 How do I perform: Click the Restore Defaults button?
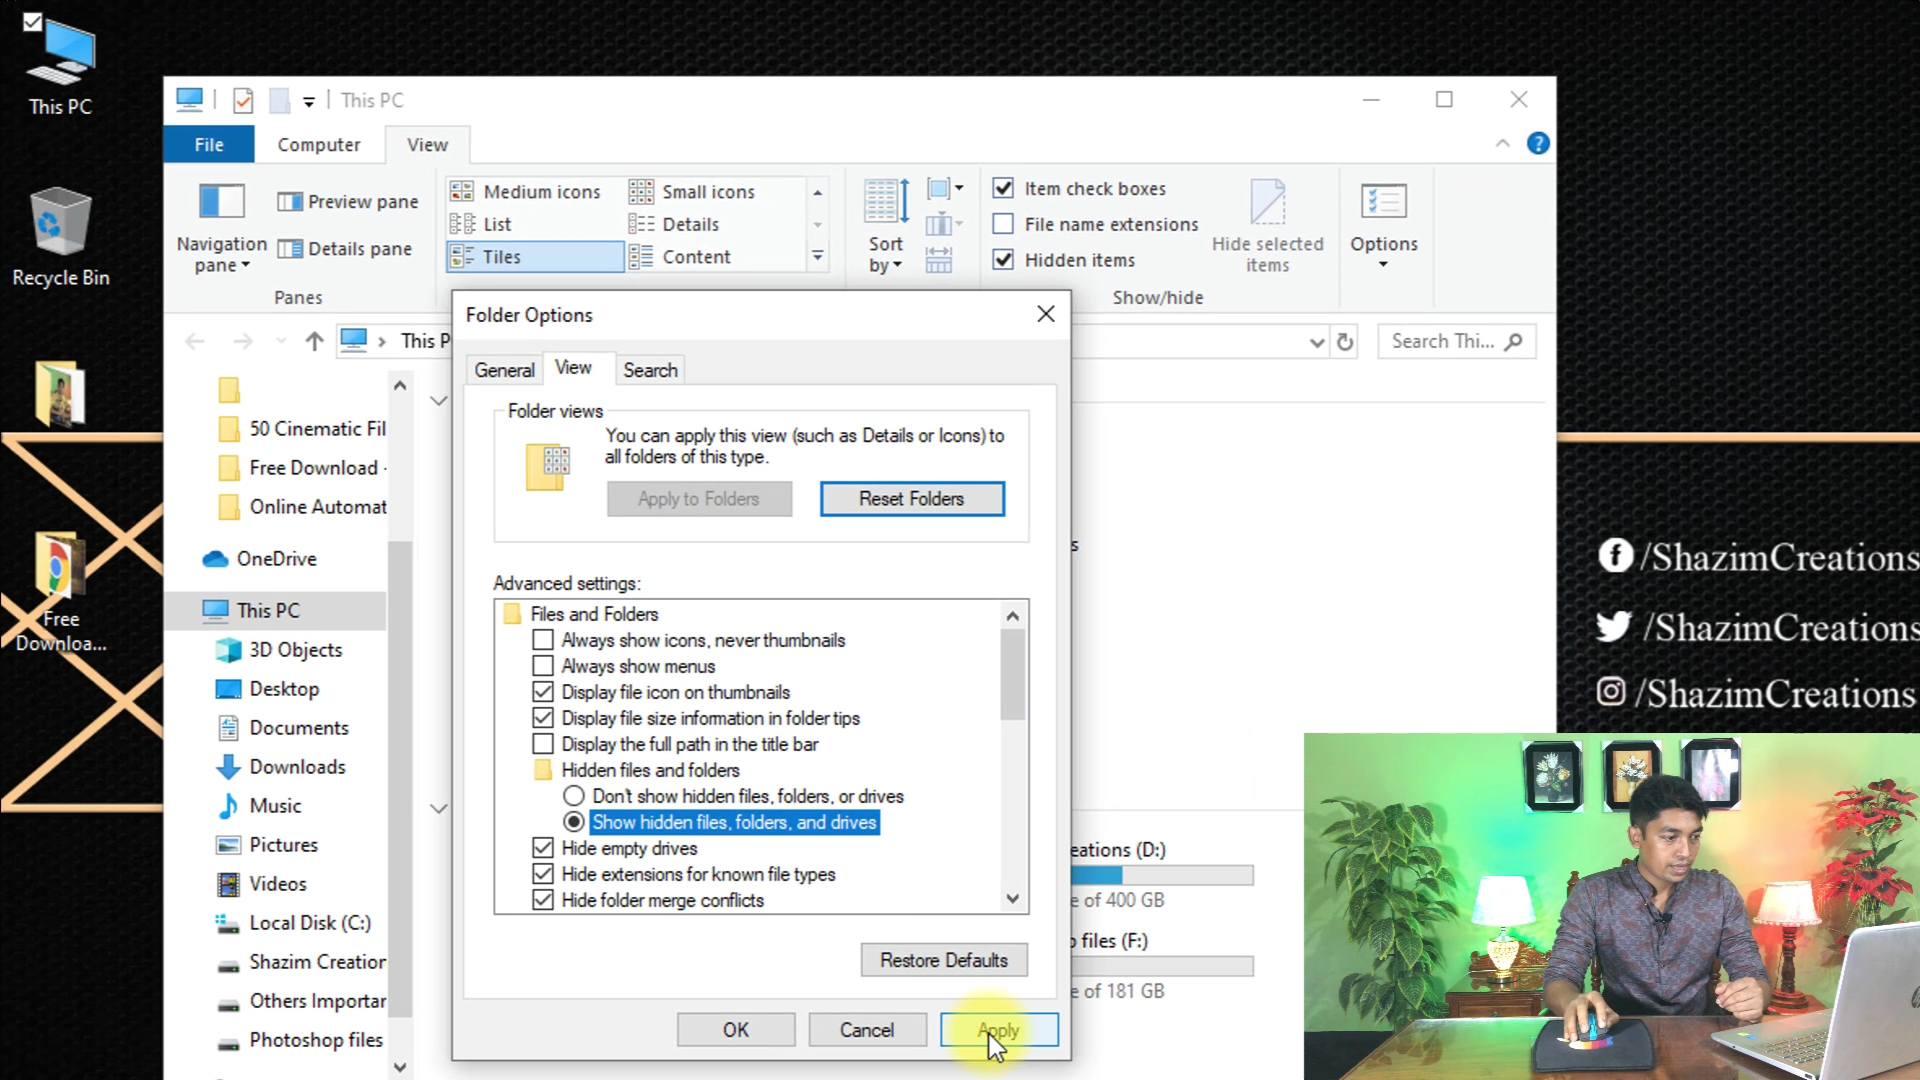[943, 960]
